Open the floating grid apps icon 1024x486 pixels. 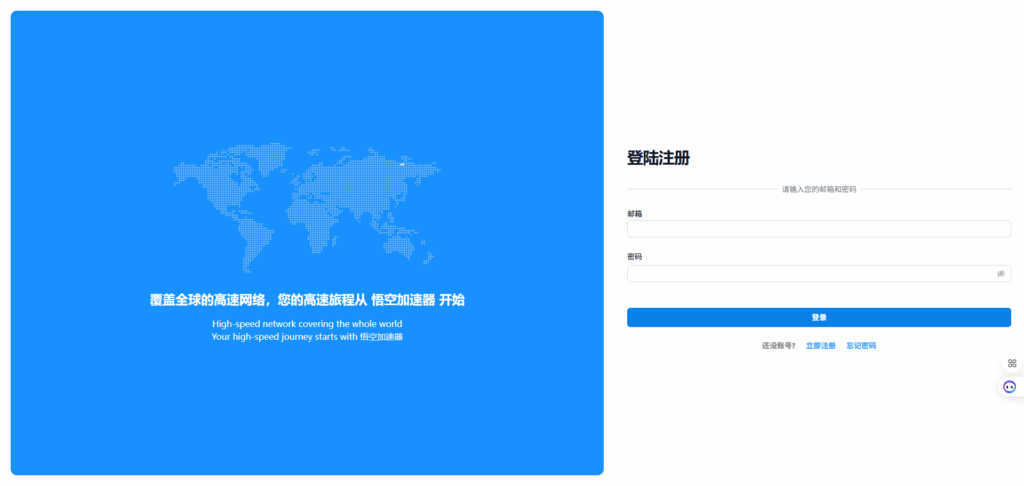pos(1011,363)
